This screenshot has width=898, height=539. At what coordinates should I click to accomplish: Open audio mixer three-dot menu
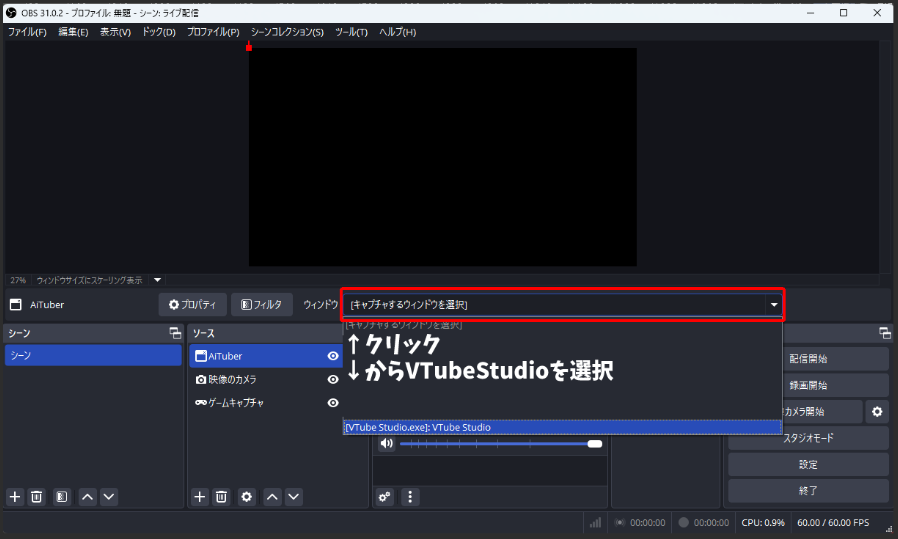tap(410, 496)
